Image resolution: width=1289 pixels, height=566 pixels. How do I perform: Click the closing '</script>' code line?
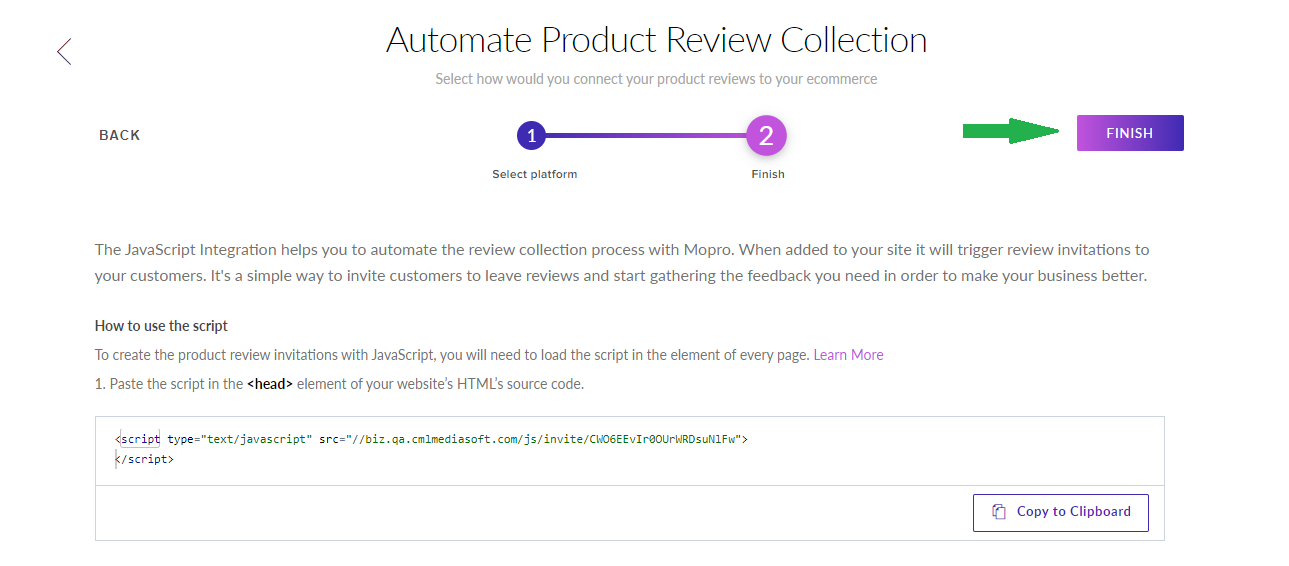[145, 459]
